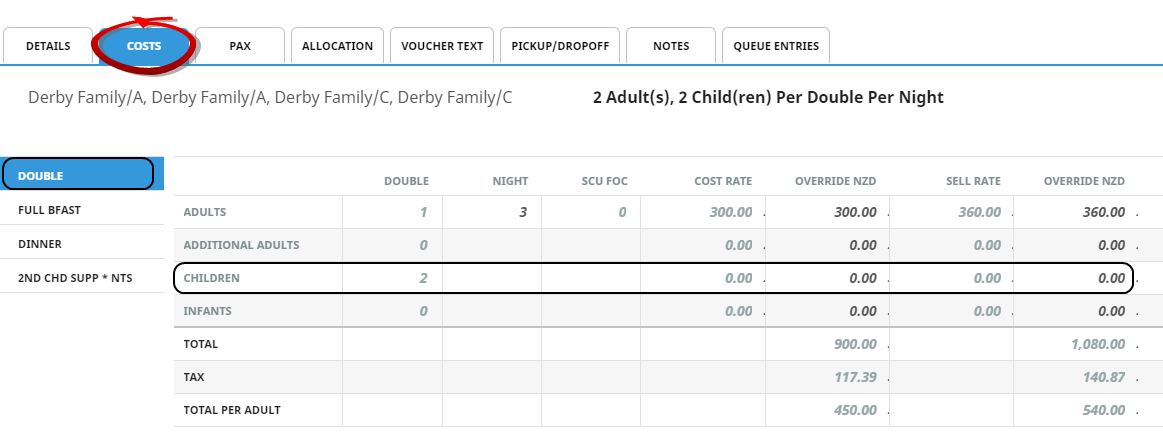The image size is (1163, 441).
Task: Show the Queue Entries tab
Action: pyautogui.click(x=776, y=46)
